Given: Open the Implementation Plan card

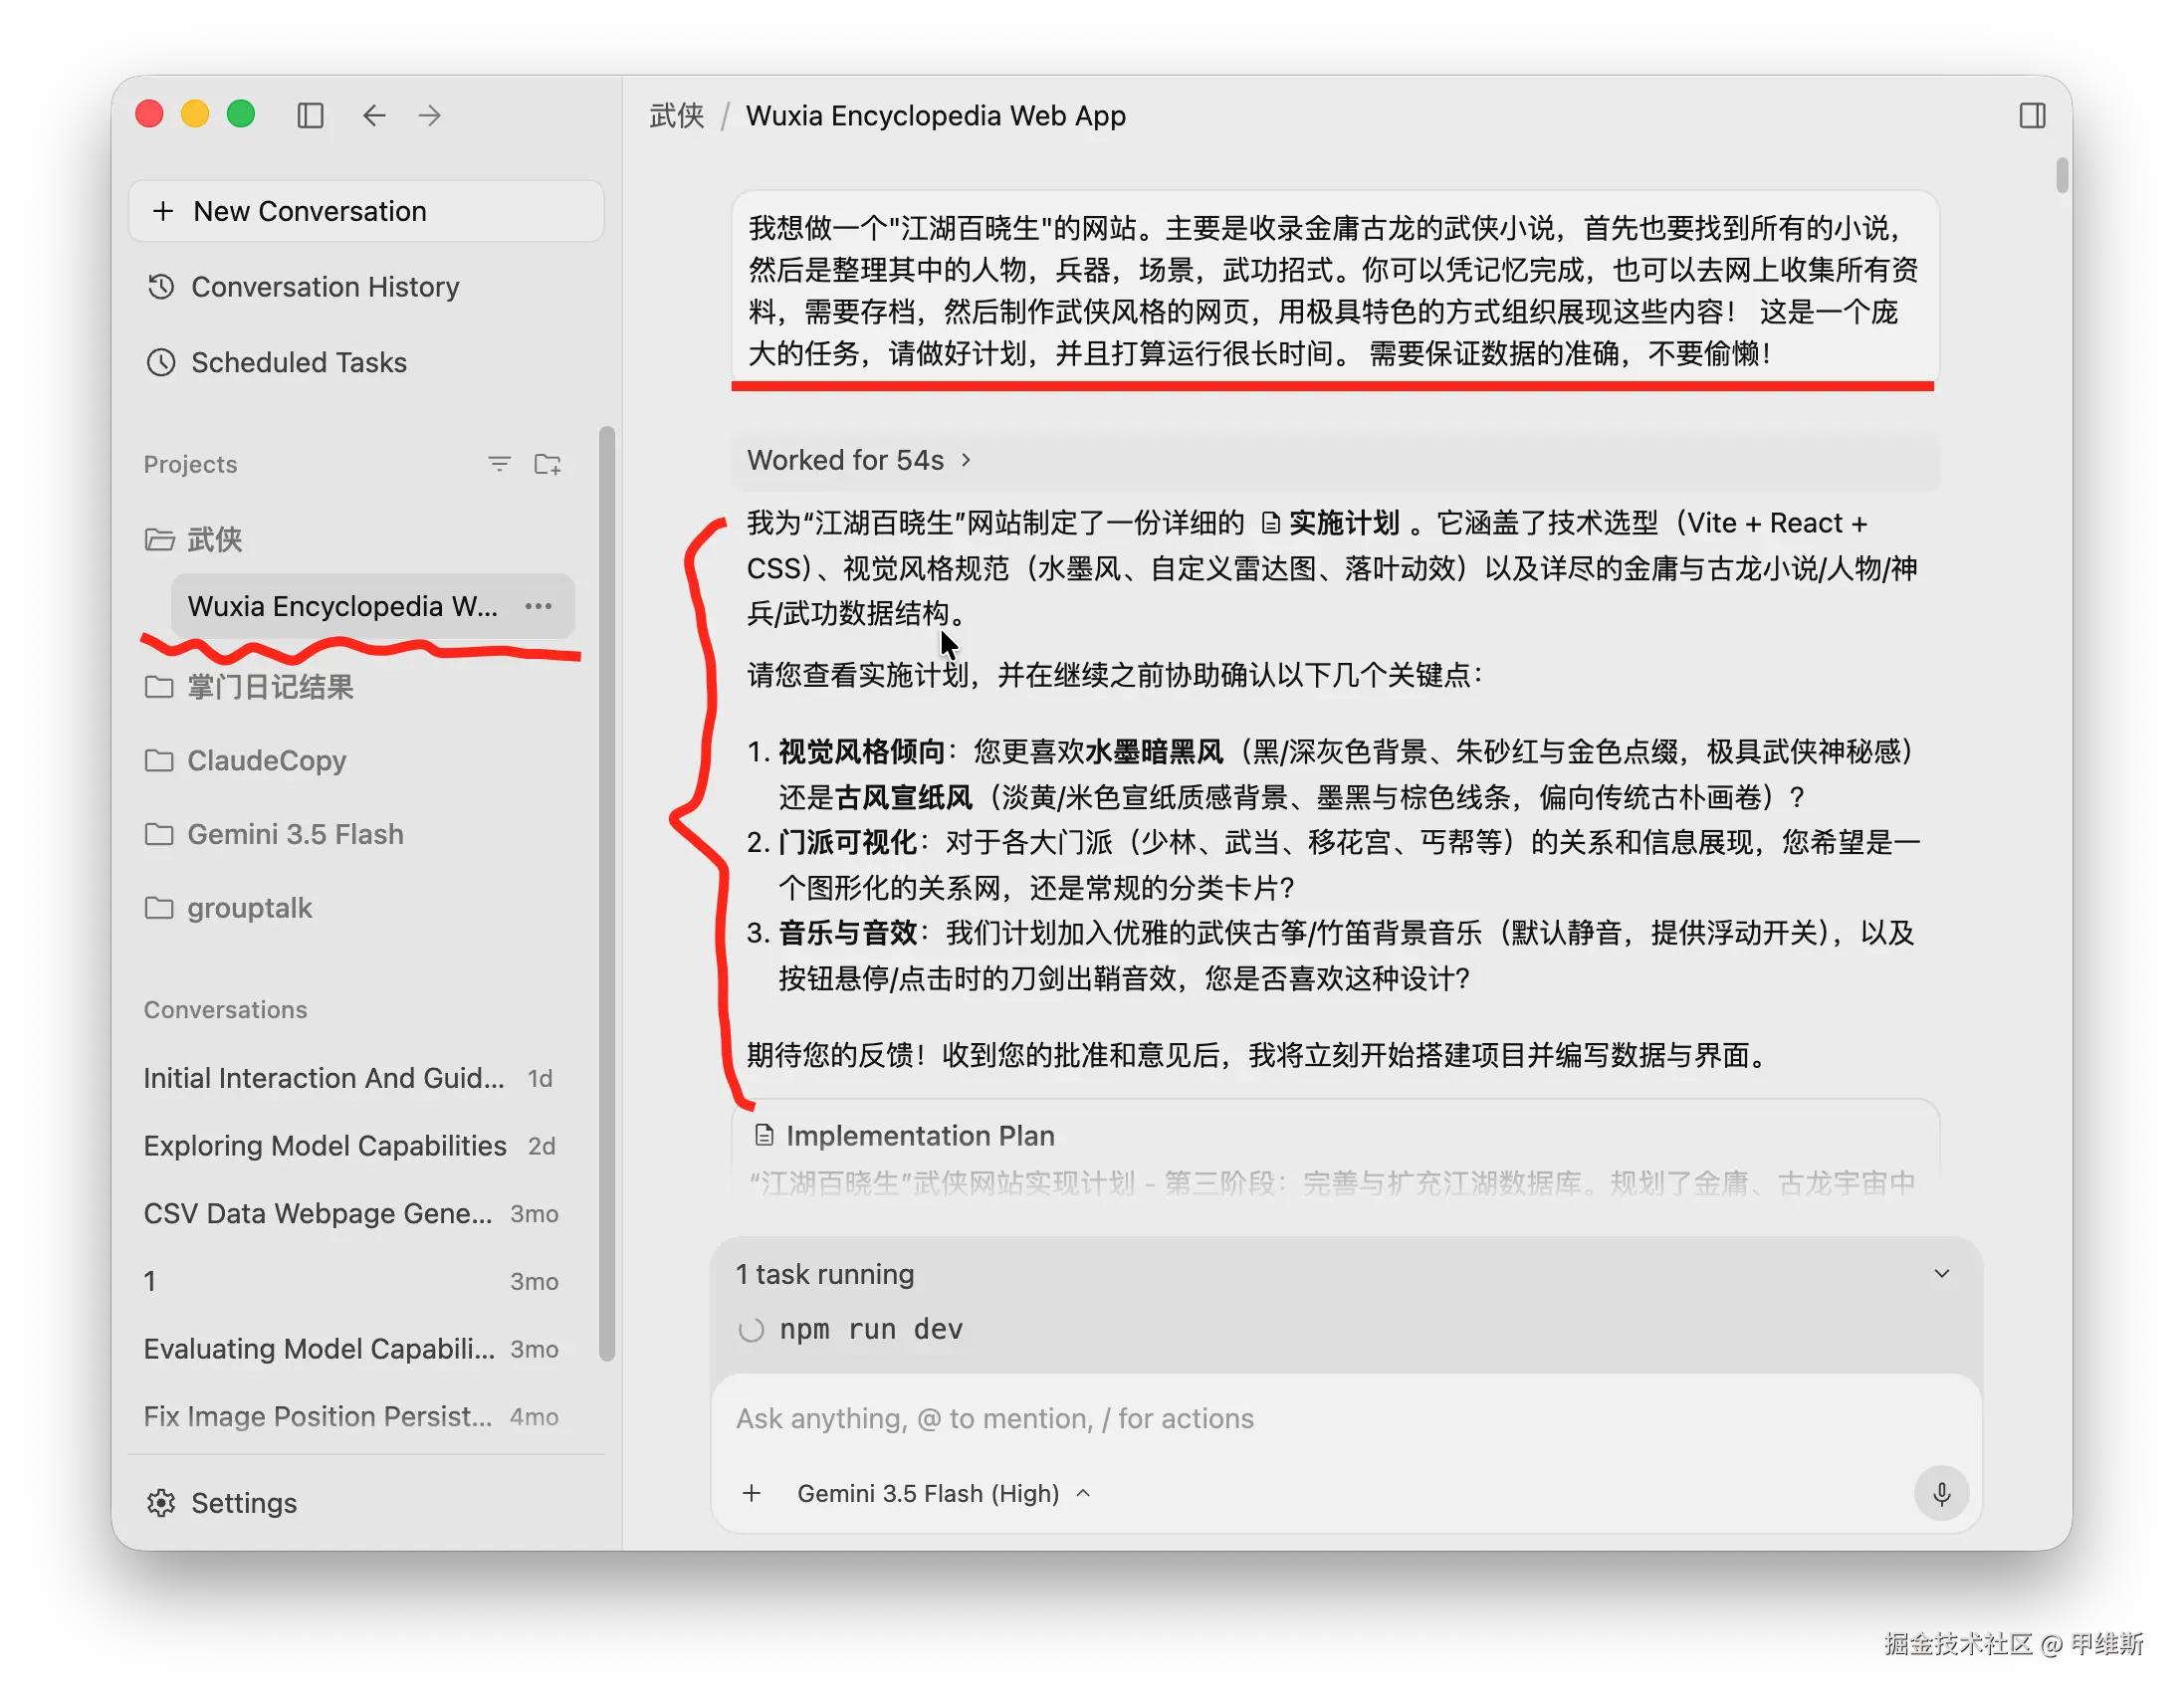Looking at the screenshot, I should (1334, 1150).
